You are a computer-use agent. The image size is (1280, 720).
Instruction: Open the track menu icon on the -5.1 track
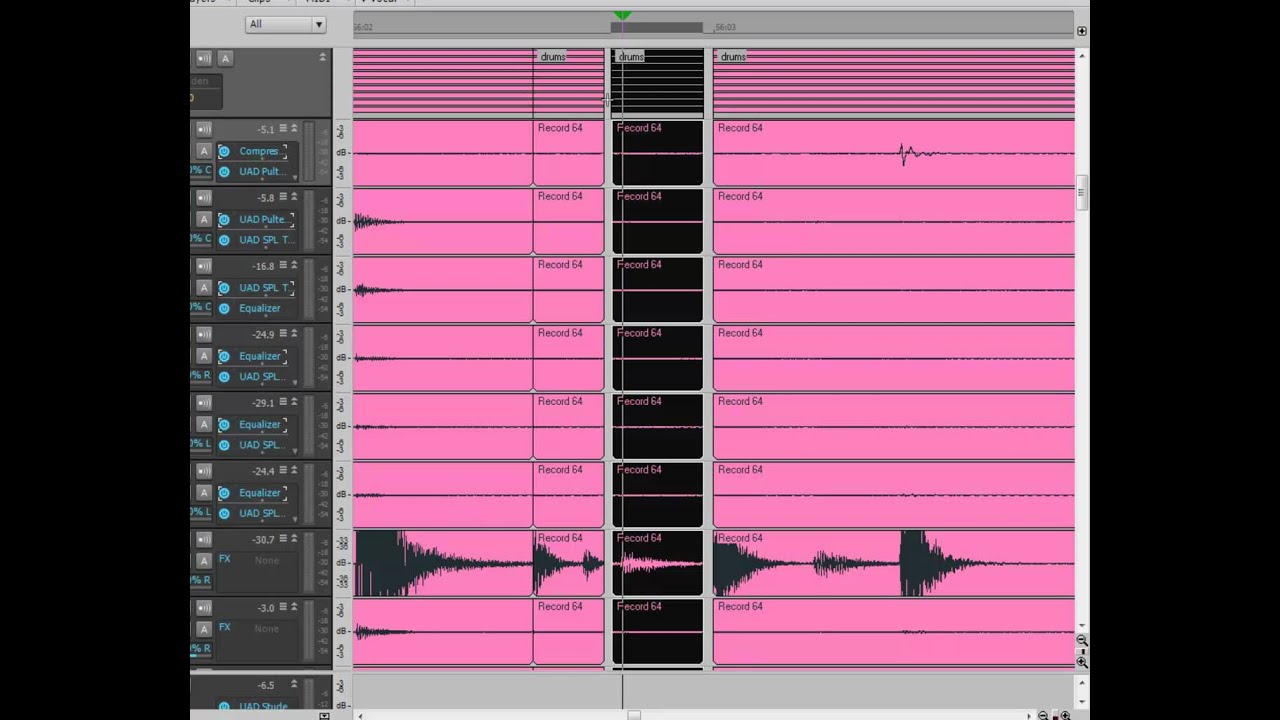tap(283, 129)
